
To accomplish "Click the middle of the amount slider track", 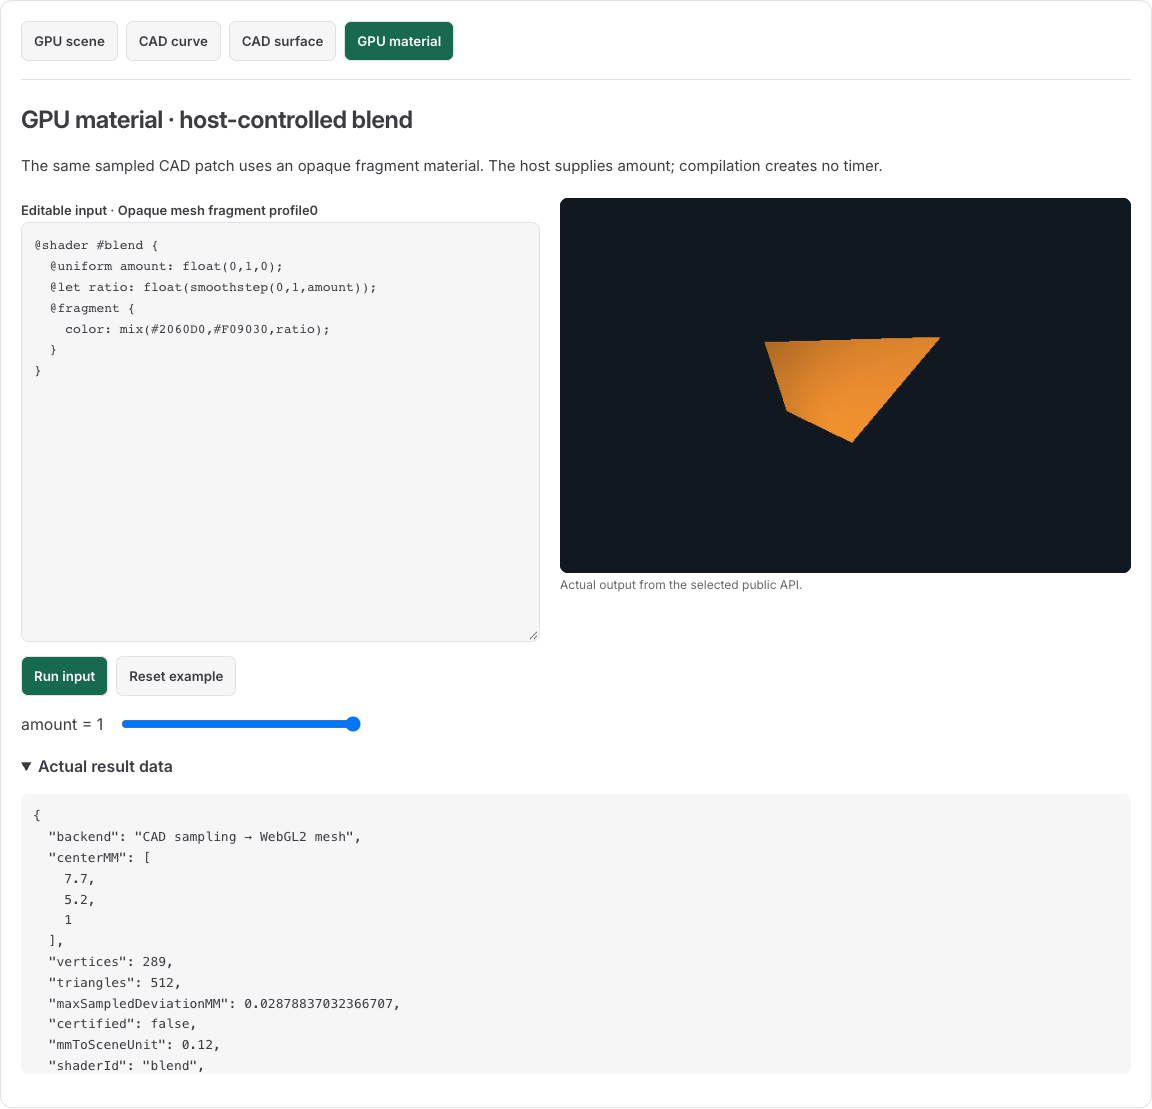I will point(241,724).
